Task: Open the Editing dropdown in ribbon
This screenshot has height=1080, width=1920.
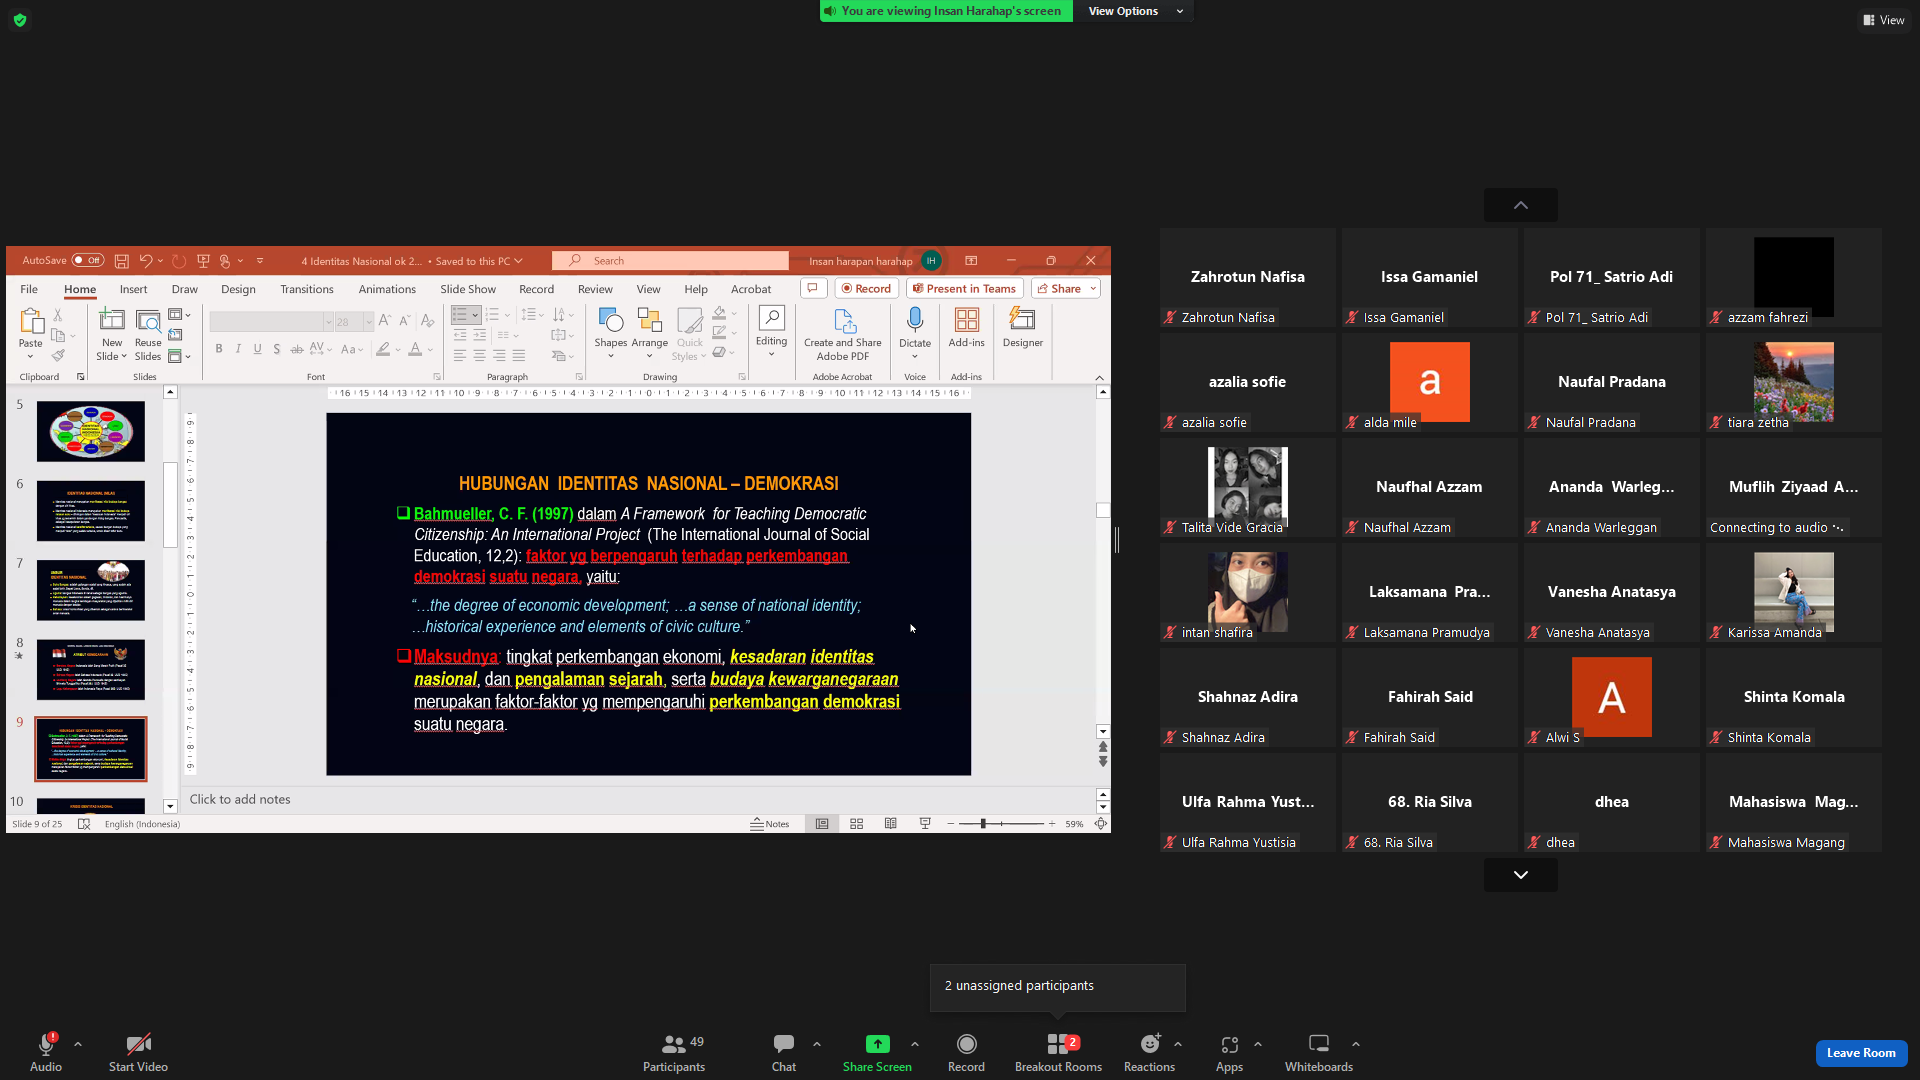Action: [x=771, y=331]
